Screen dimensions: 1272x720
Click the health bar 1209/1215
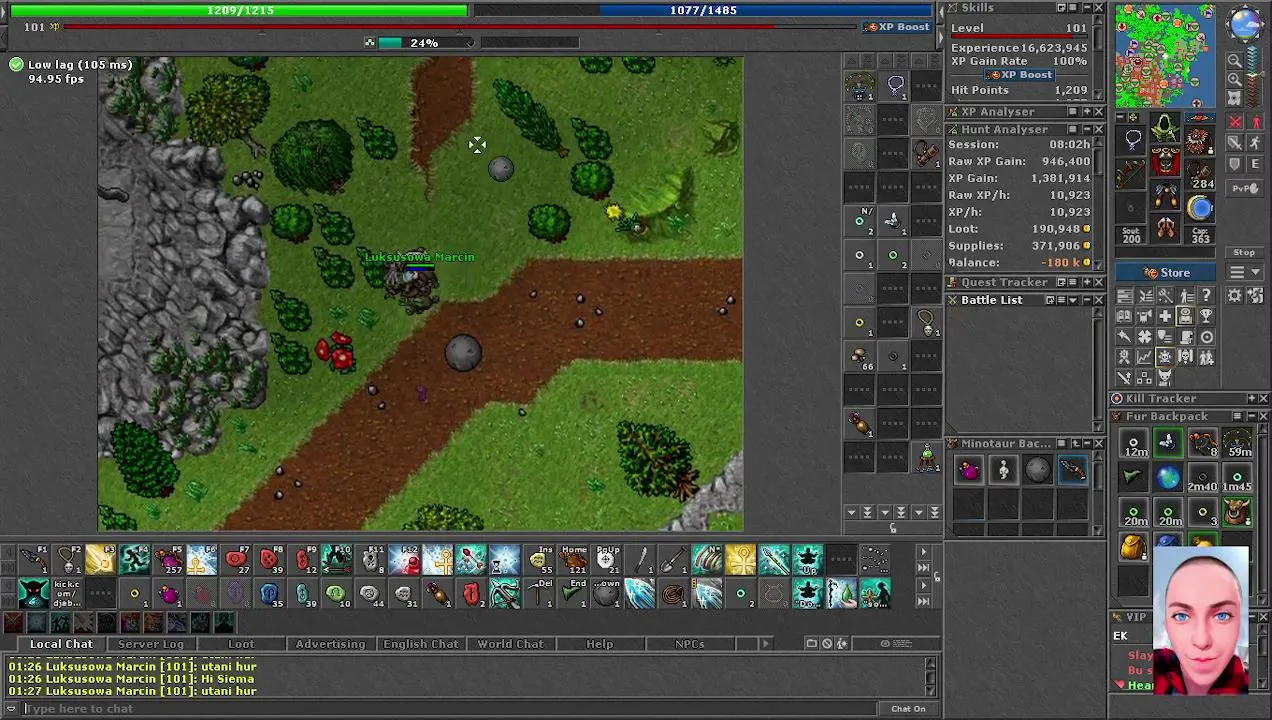[239, 10]
